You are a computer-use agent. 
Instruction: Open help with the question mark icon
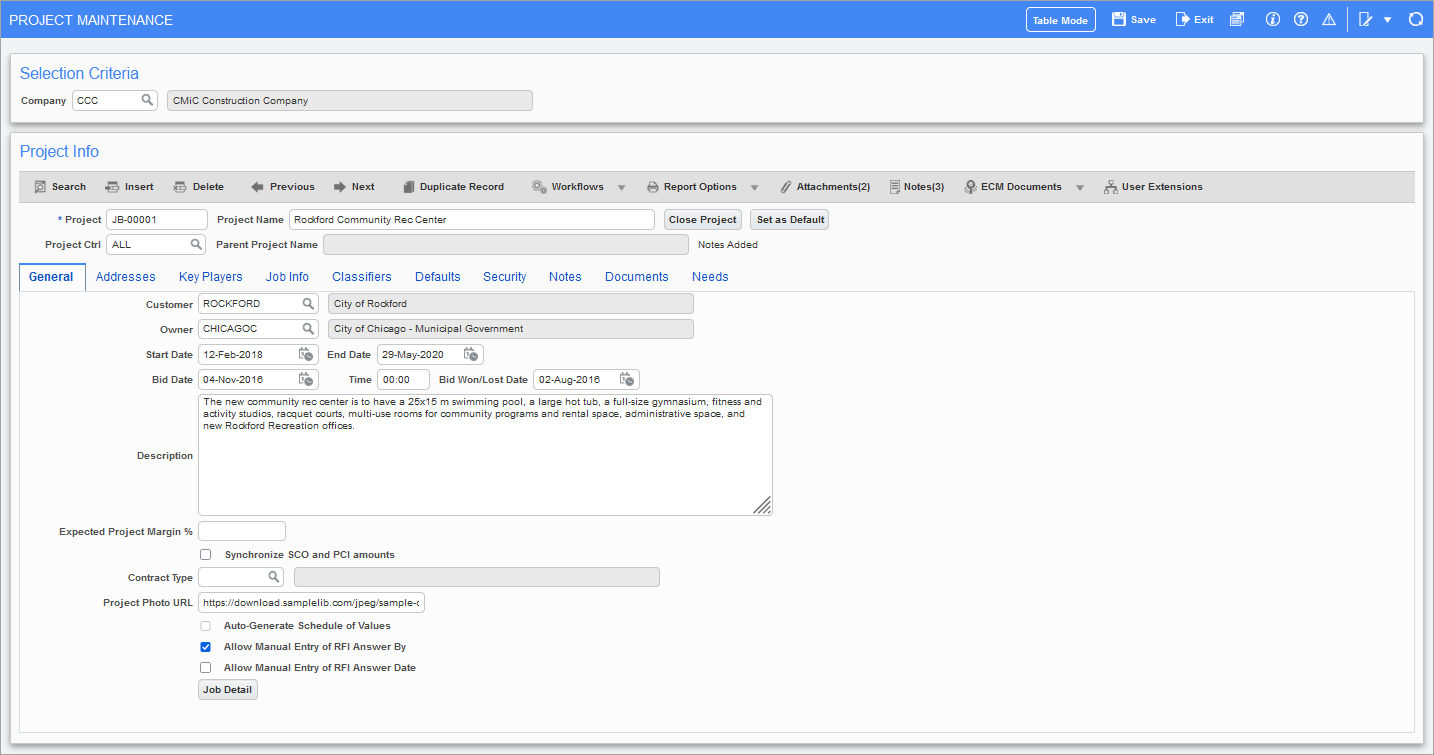1301,19
